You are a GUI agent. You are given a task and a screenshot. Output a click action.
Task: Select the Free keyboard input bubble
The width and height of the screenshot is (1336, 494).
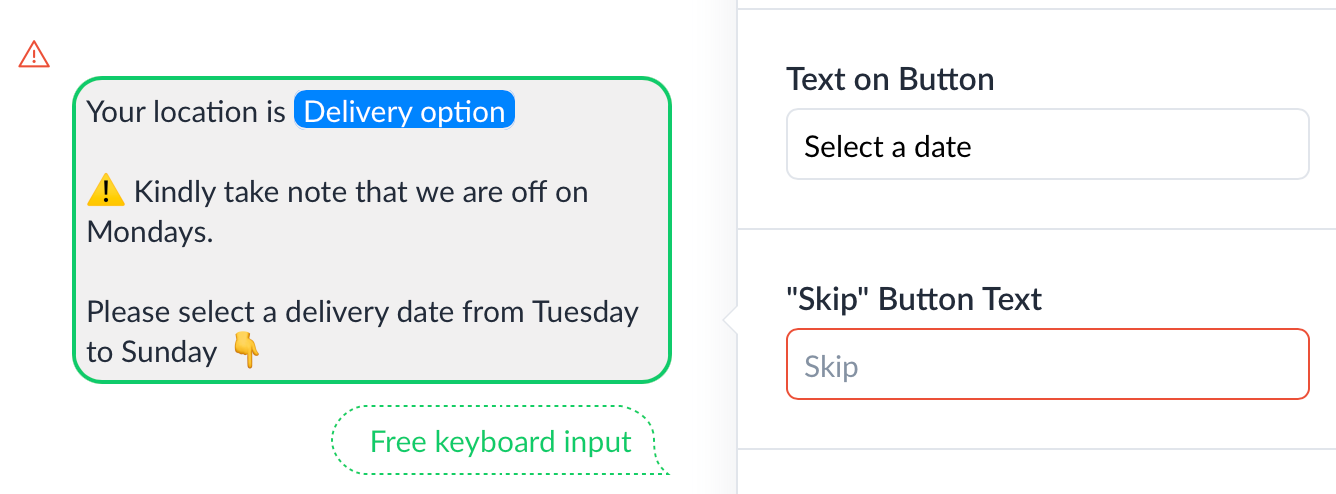[500, 441]
